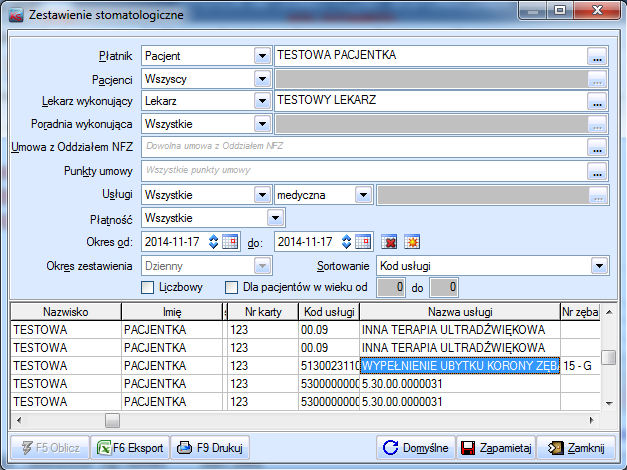Click the ellipsis button for Lekarz wykonujący
This screenshot has width=627, height=470.
click(x=598, y=100)
